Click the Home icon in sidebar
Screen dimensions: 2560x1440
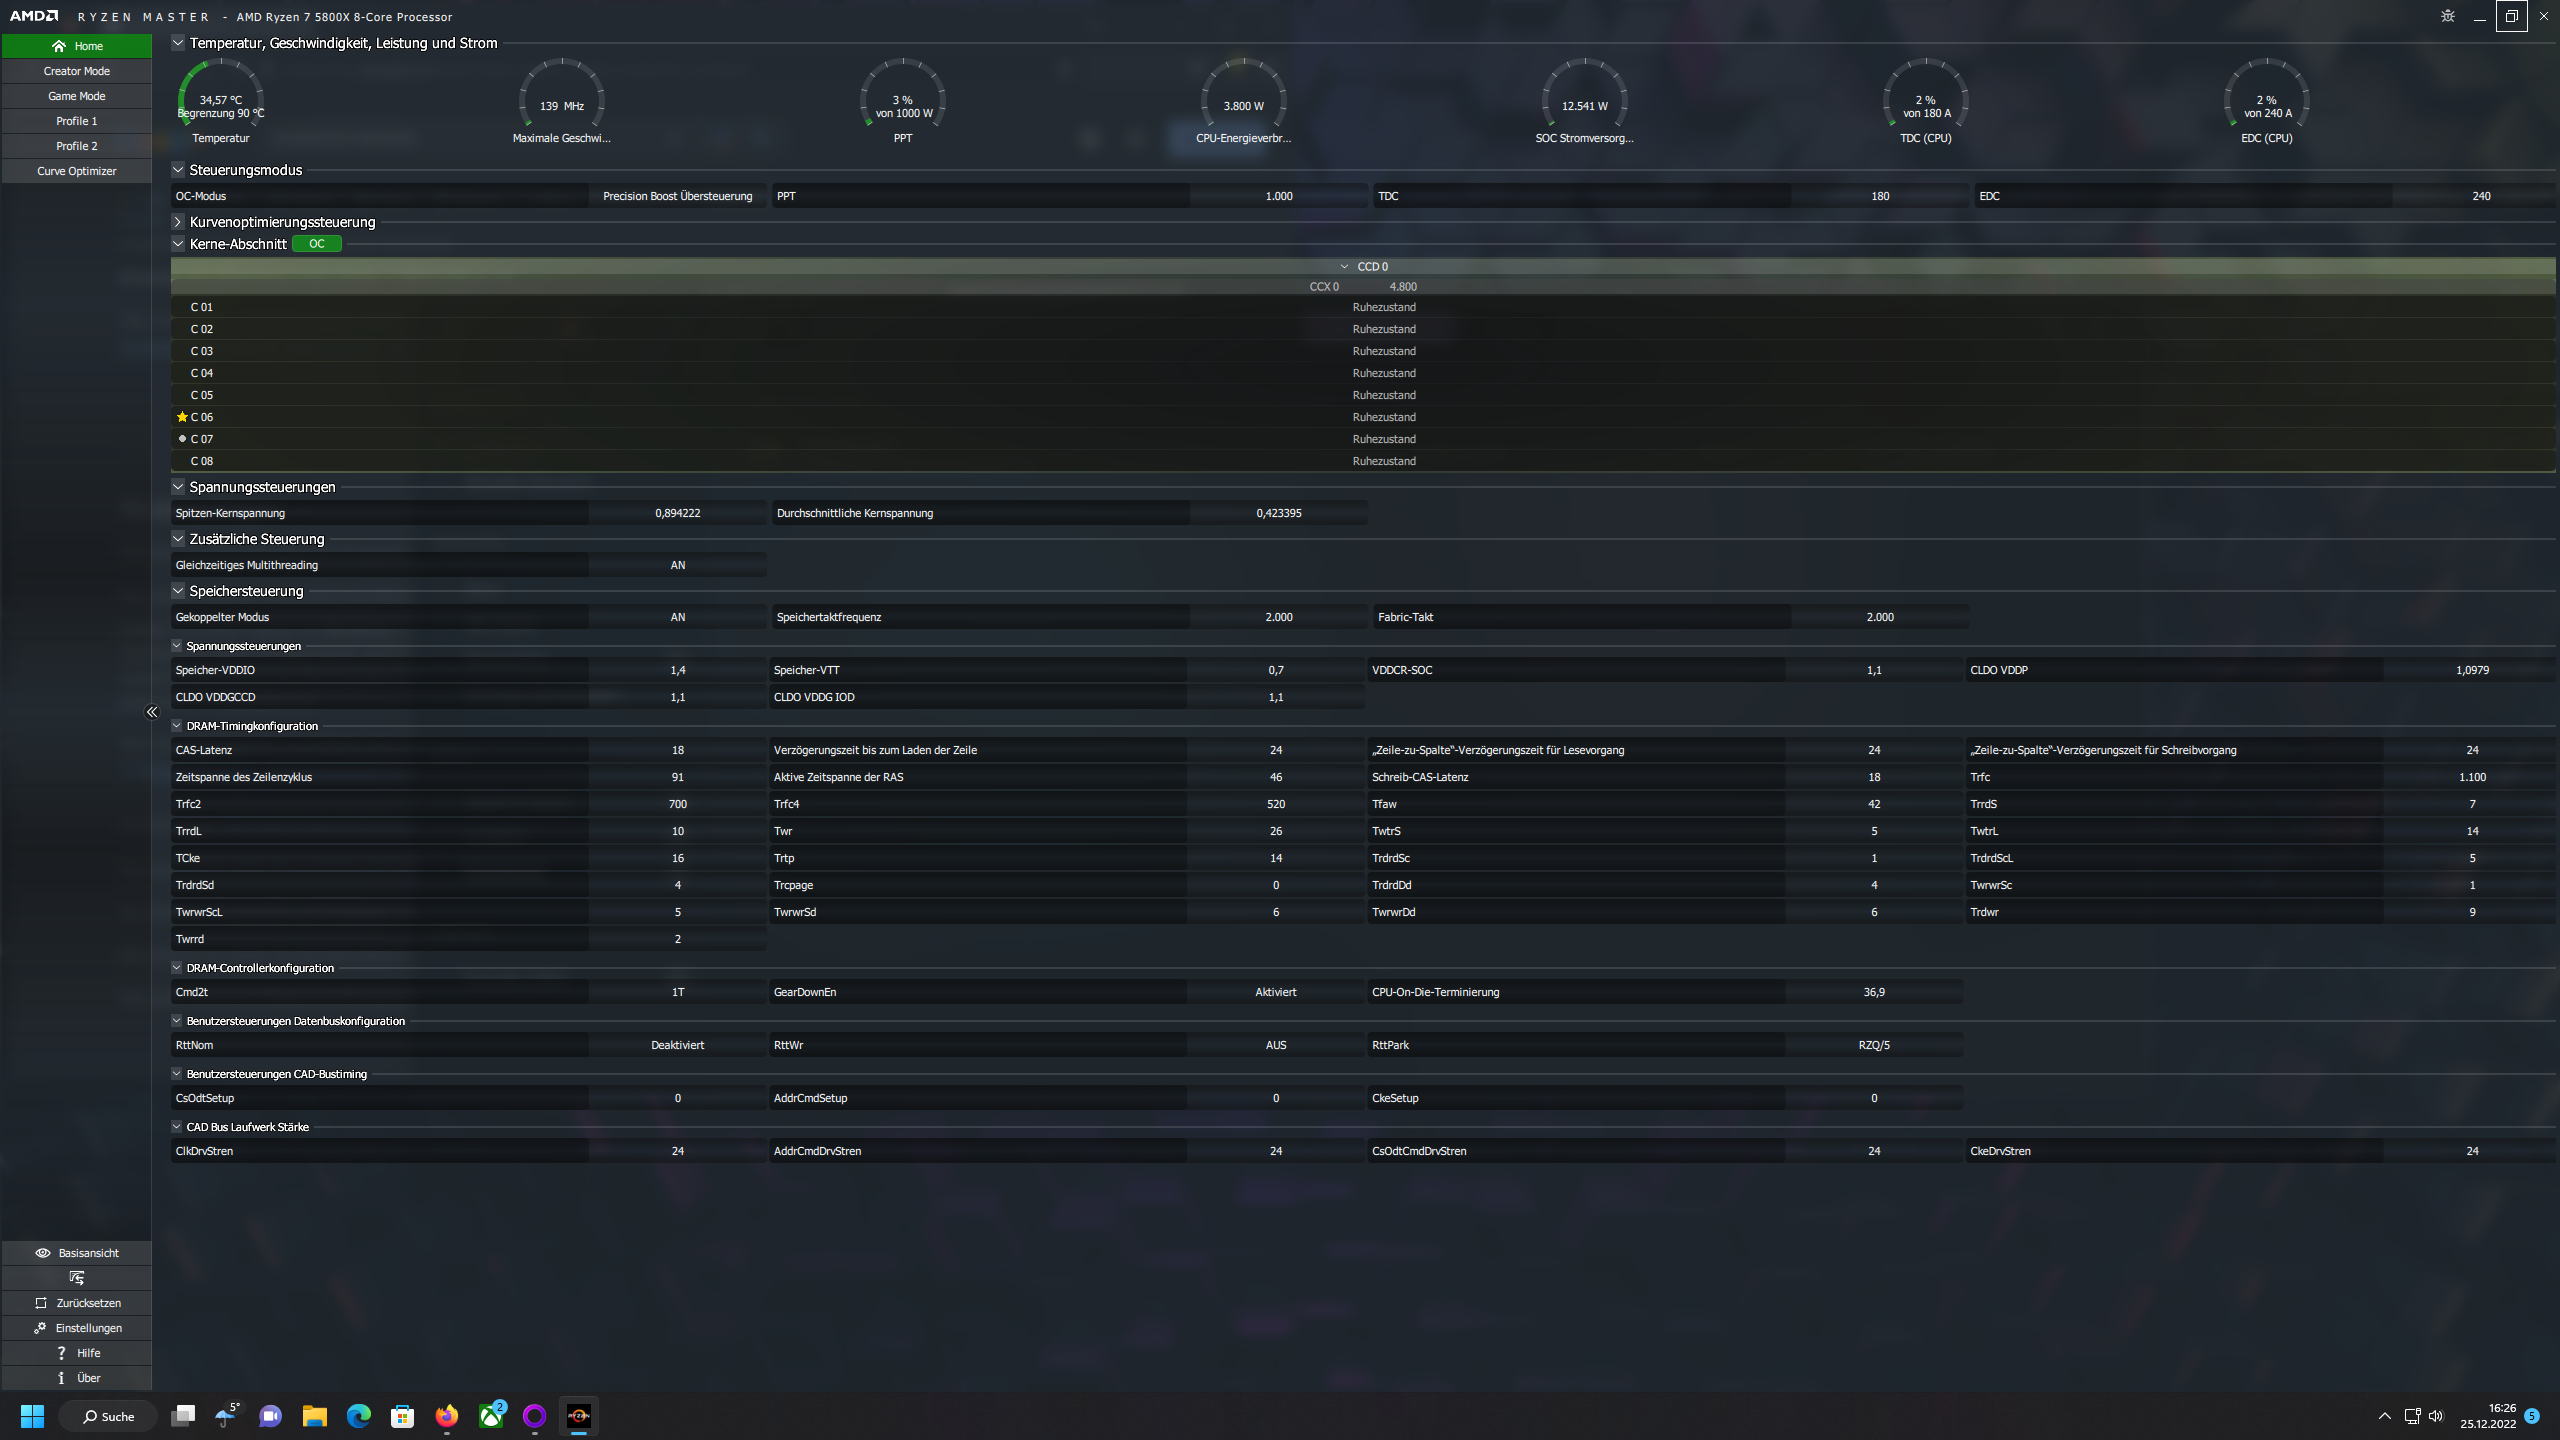pyautogui.click(x=59, y=46)
